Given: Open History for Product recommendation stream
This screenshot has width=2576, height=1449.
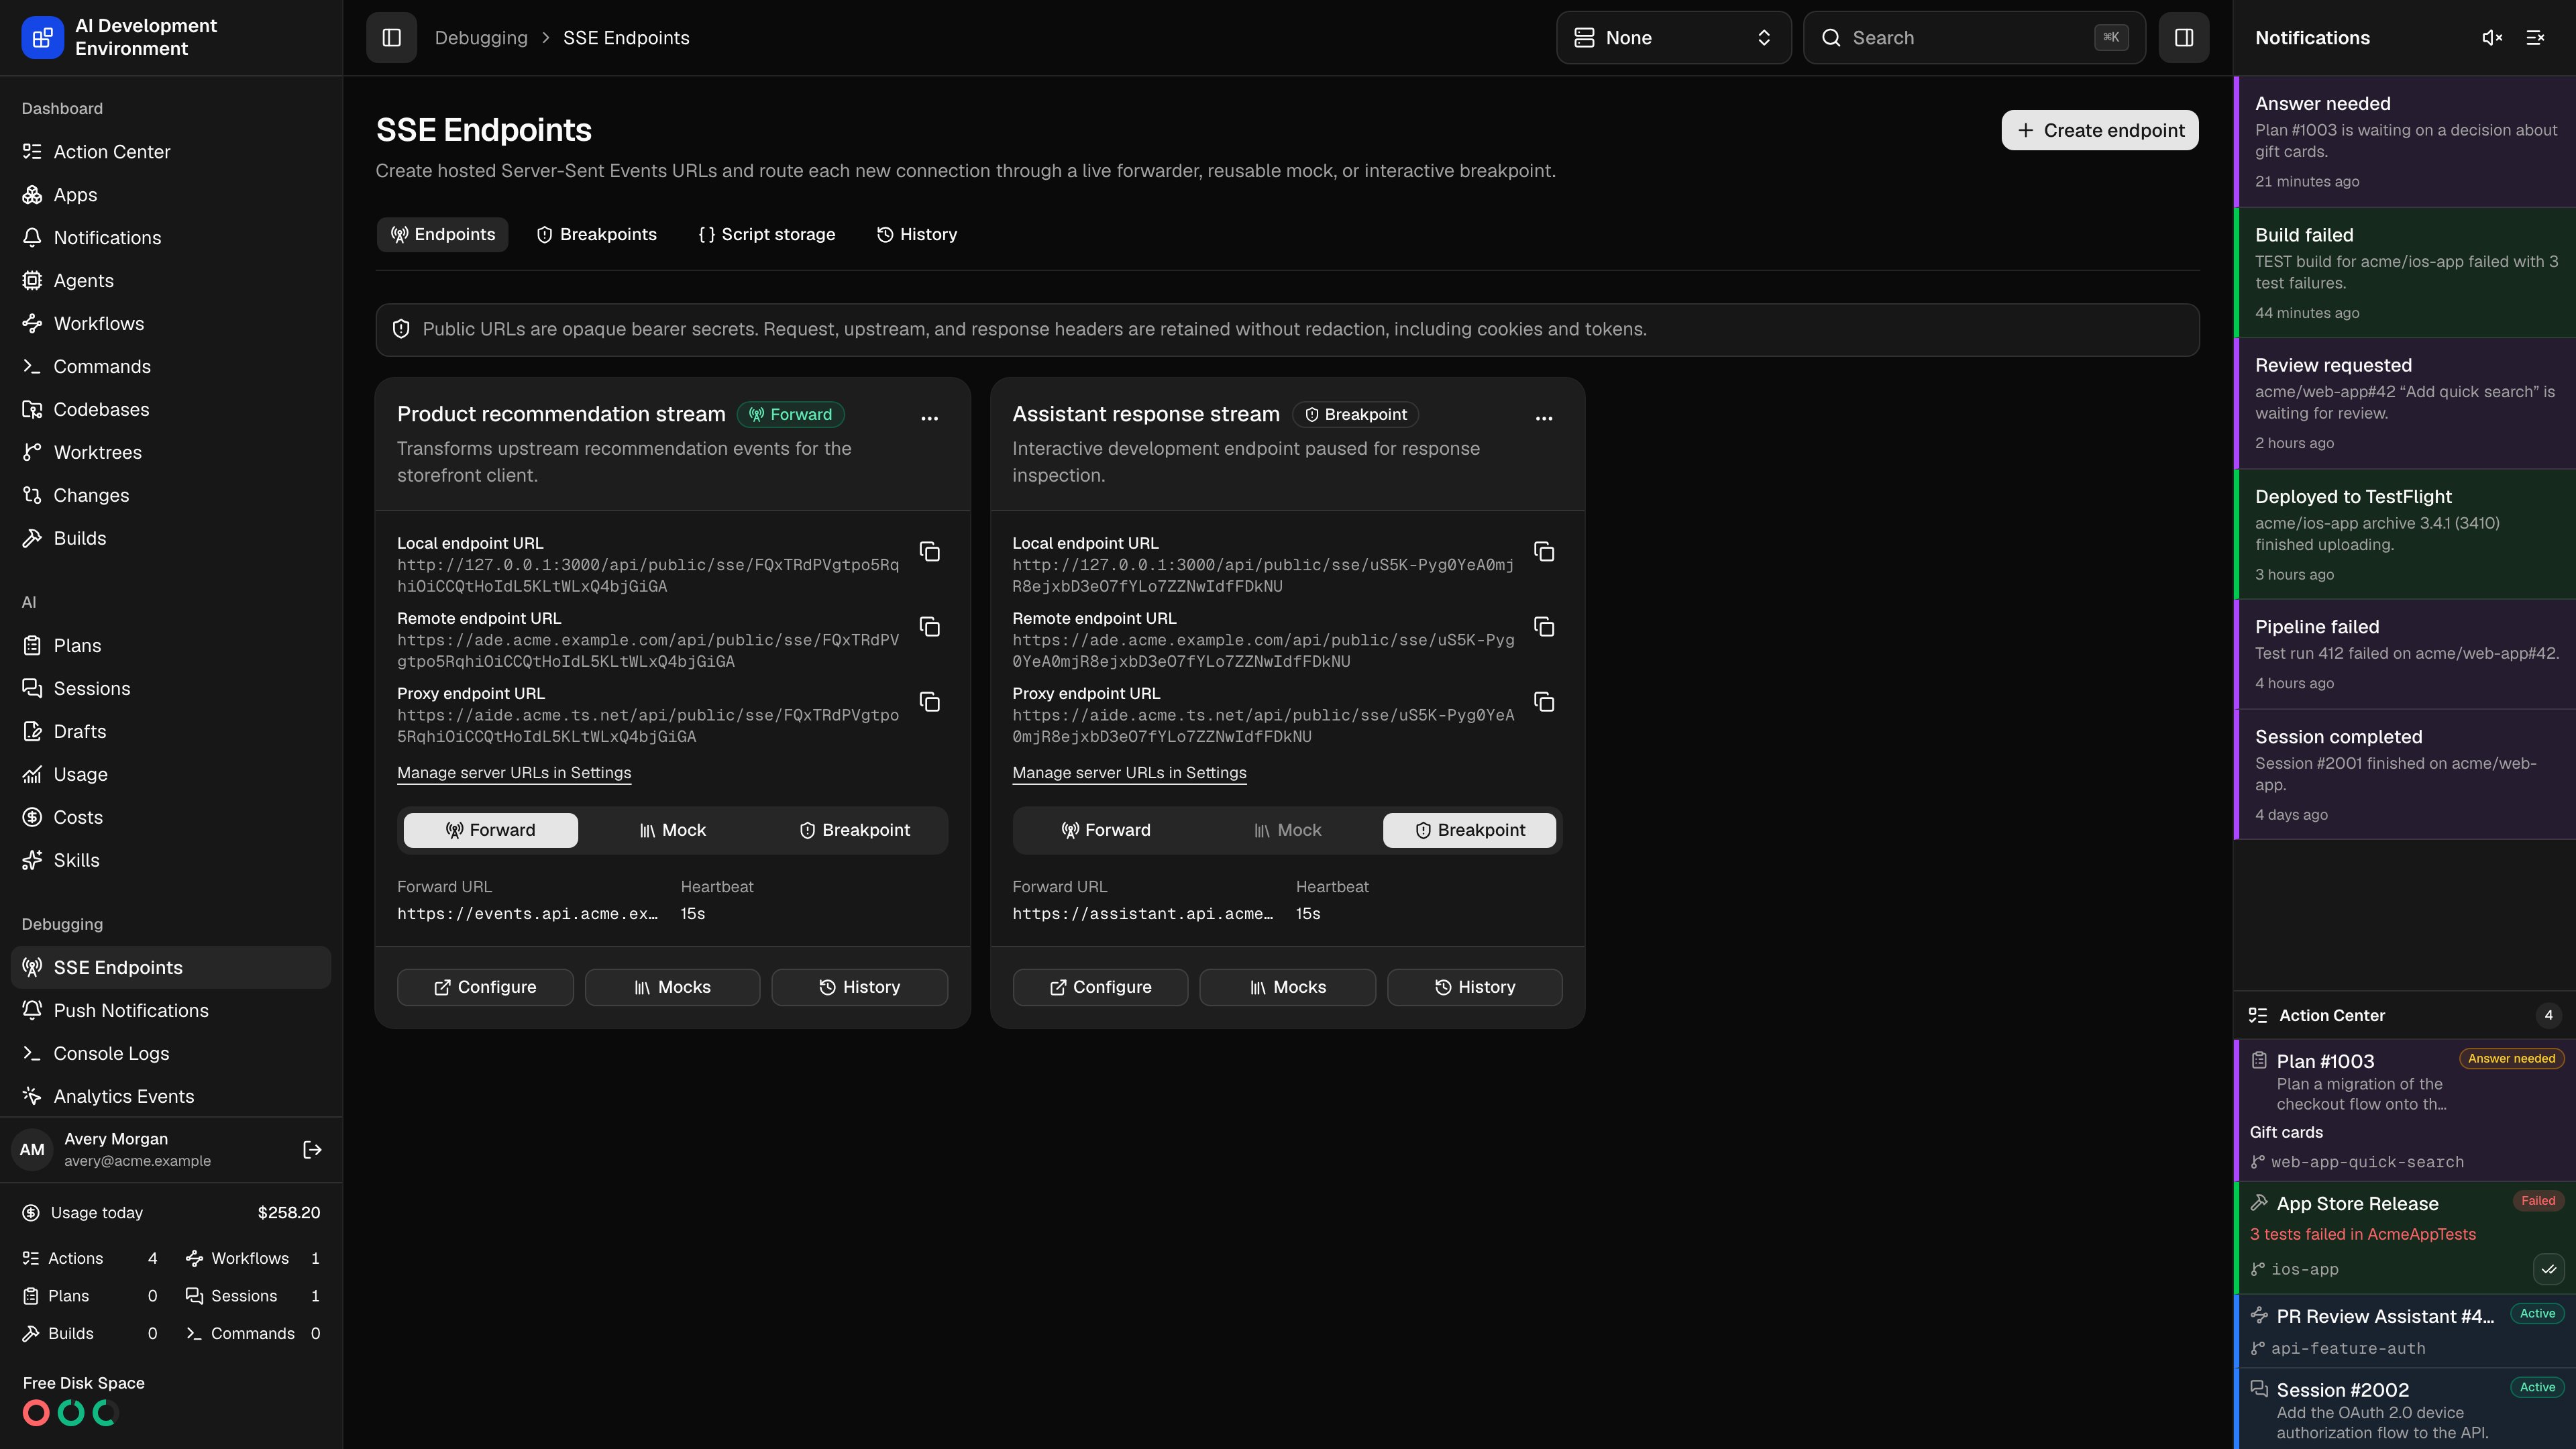Looking at the screenshot, I should click(859, 987).
